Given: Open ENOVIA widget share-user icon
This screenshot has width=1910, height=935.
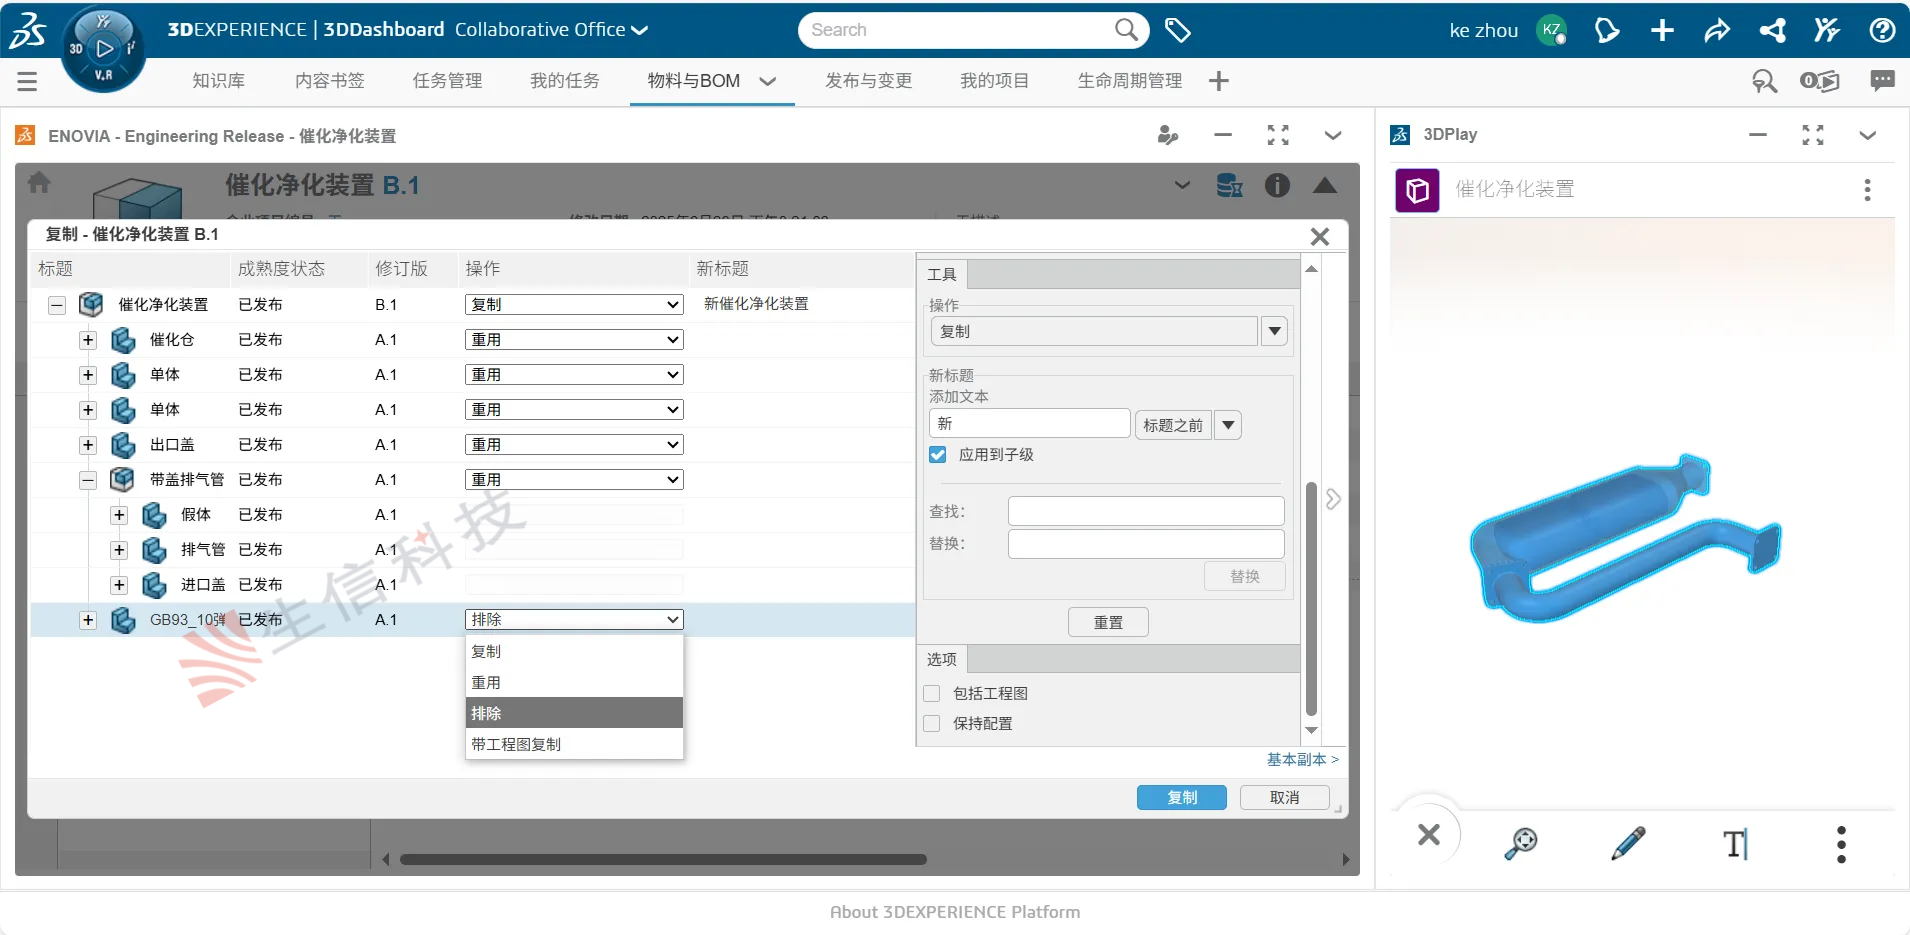Looking at the screenshot, I should [x=1167, y=135].
